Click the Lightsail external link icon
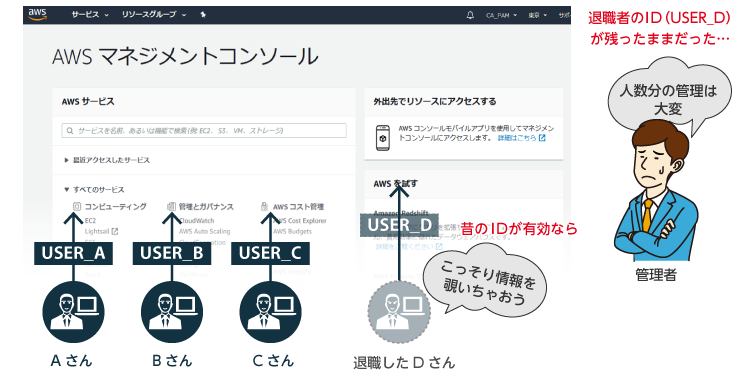Image resolution: width=750 pixels, height=379 pixels. 115,231
